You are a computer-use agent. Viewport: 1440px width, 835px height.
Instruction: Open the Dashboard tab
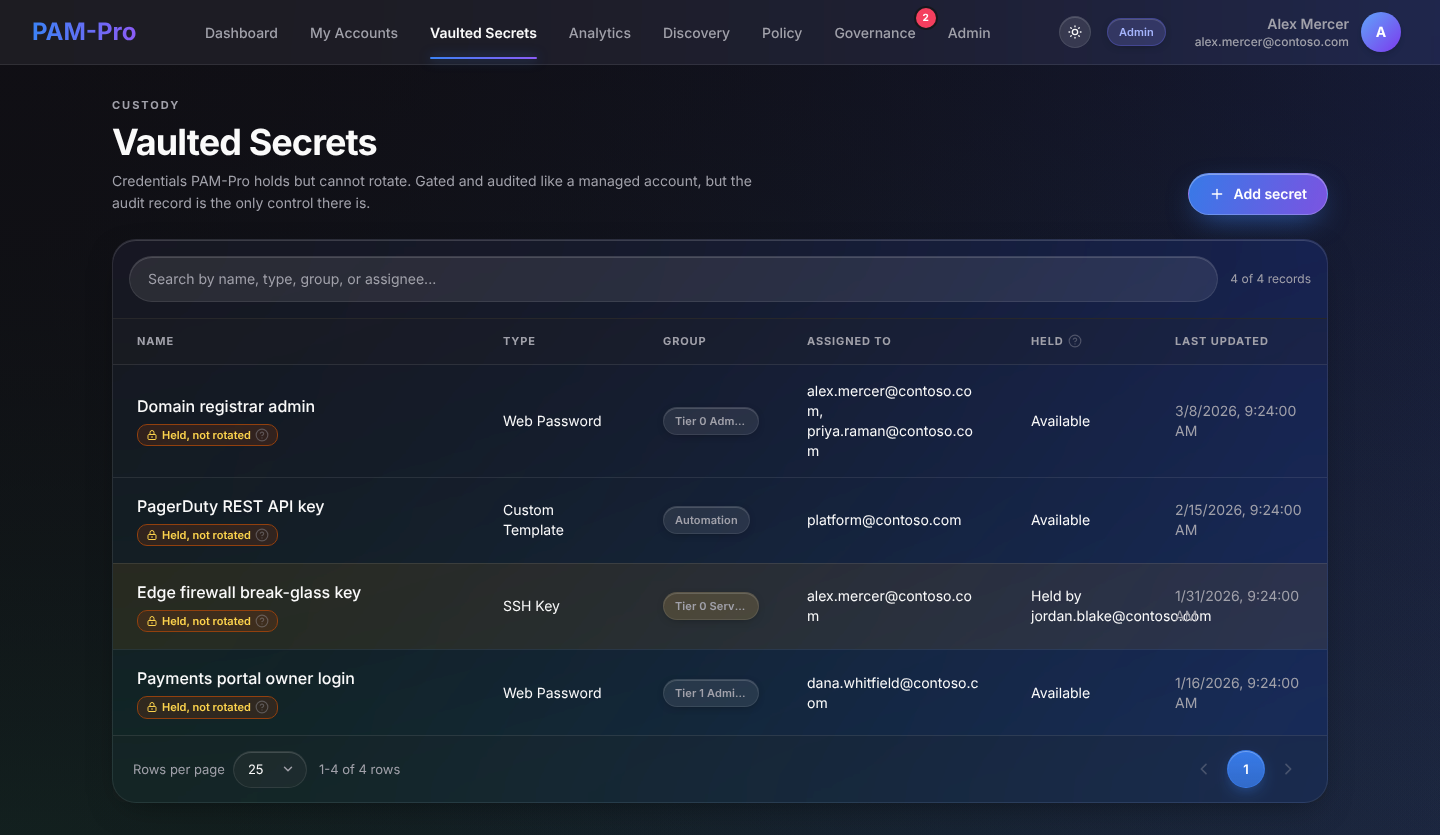point(241,33)
